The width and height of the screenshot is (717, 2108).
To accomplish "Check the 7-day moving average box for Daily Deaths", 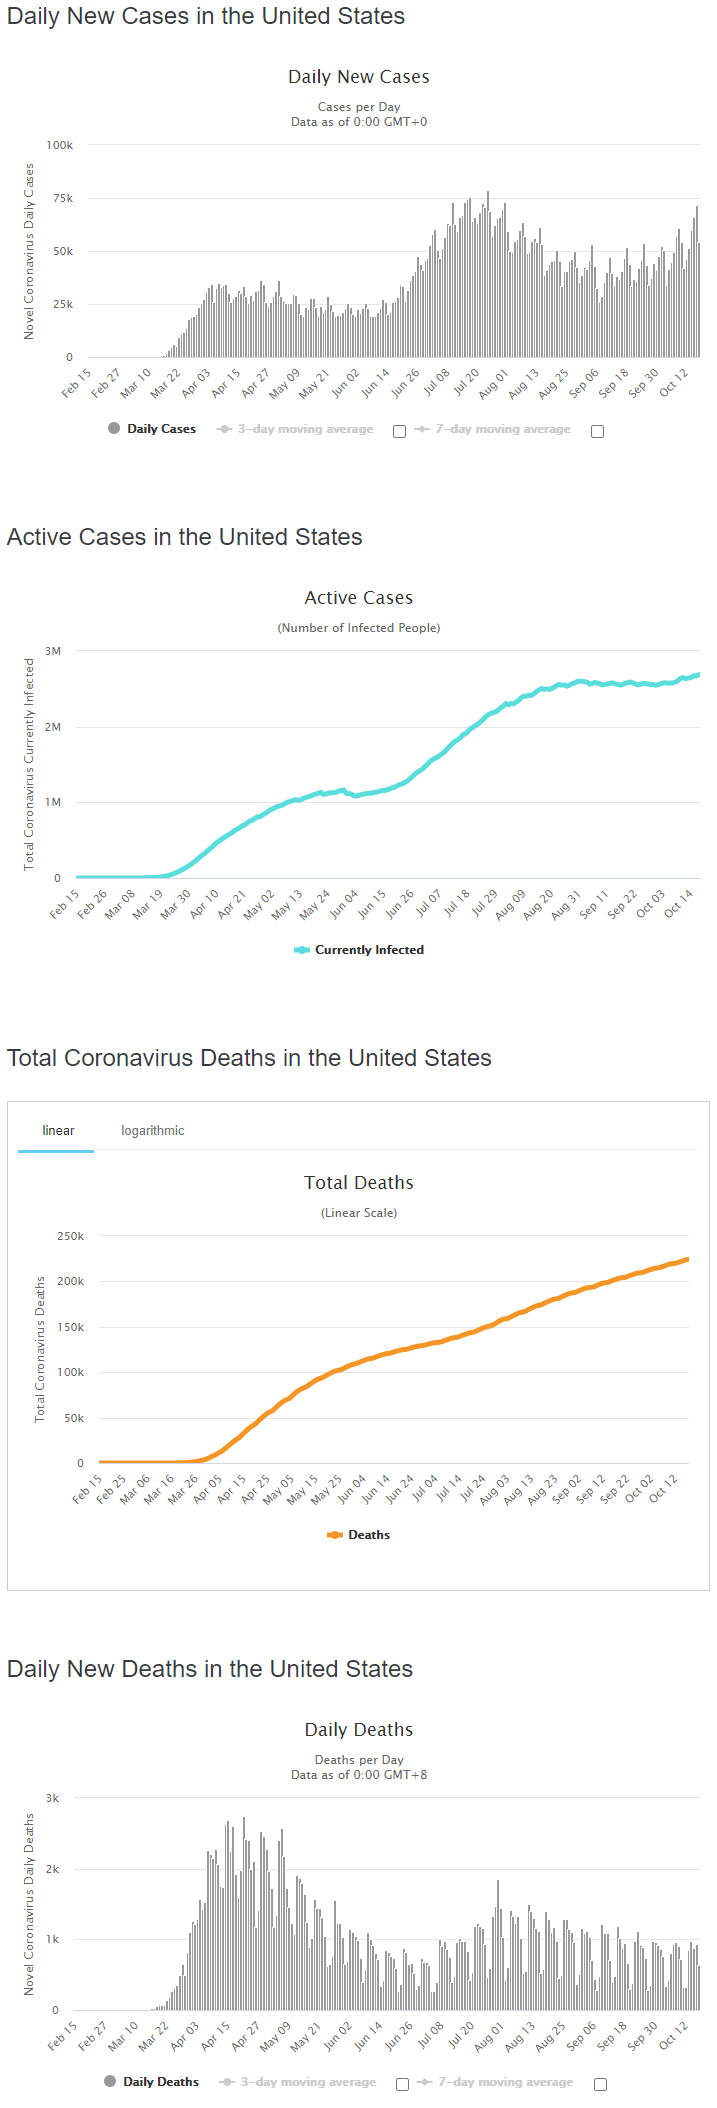I will pos(600,2085).
